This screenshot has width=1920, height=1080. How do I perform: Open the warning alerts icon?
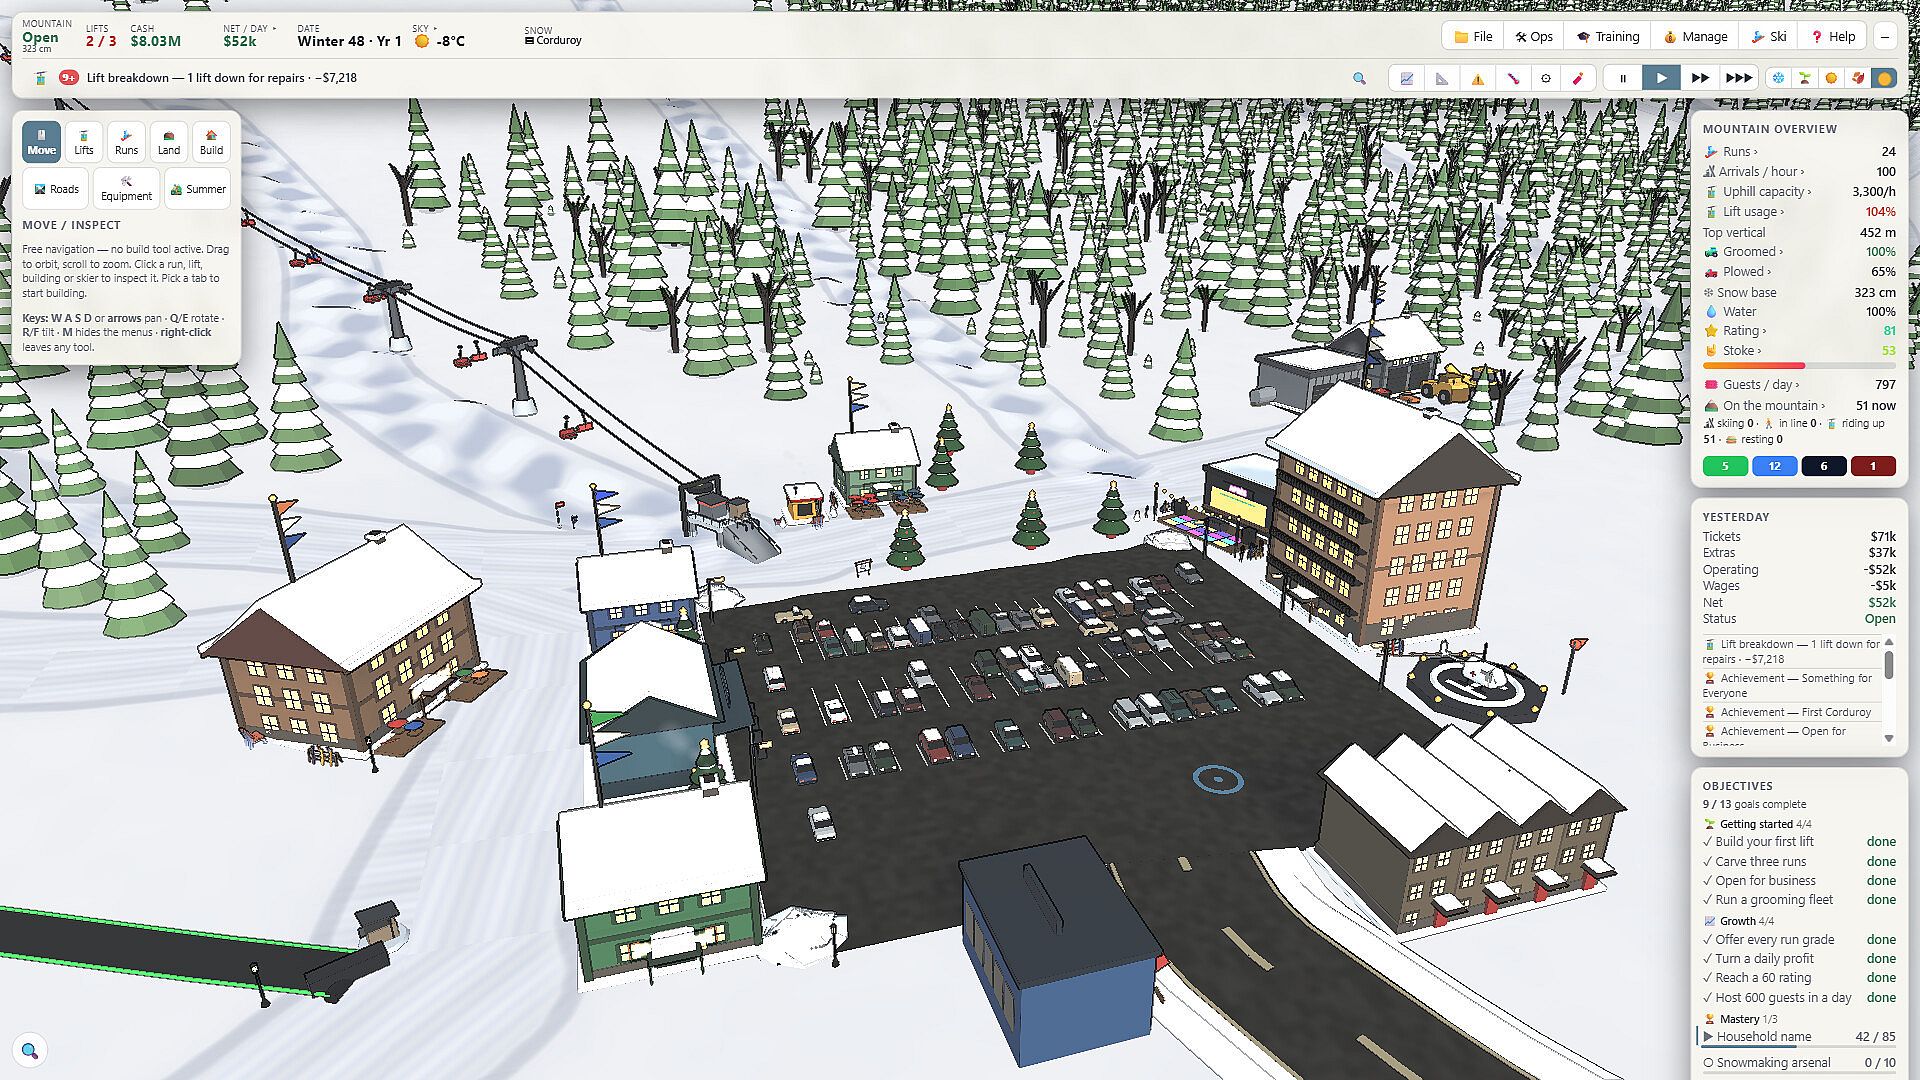1477,78
